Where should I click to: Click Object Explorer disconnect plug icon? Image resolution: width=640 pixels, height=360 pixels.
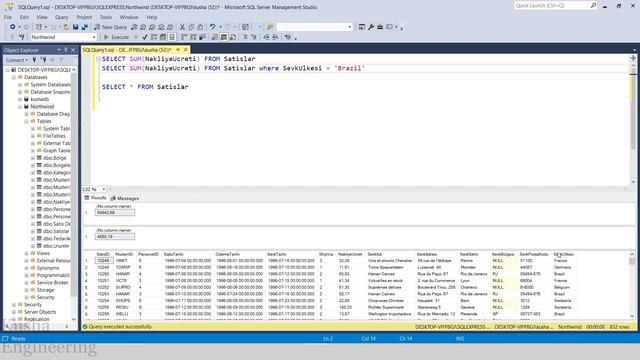[43, 60]
